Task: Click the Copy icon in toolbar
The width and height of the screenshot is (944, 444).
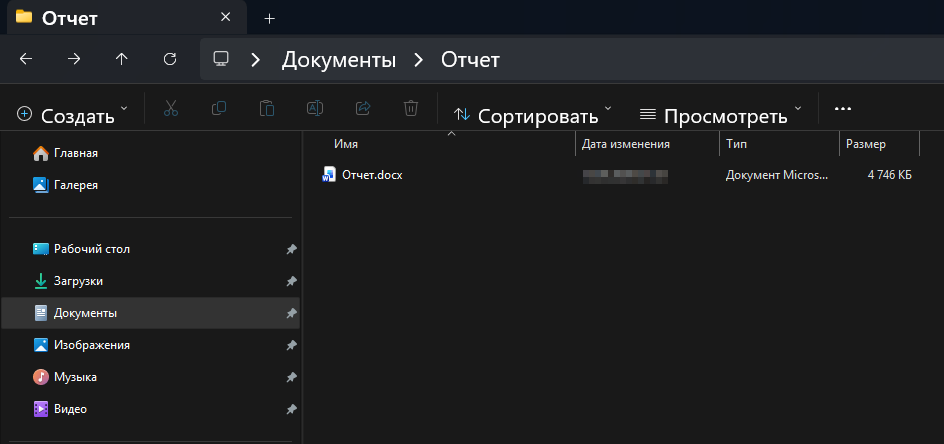Action: [219, 108]
